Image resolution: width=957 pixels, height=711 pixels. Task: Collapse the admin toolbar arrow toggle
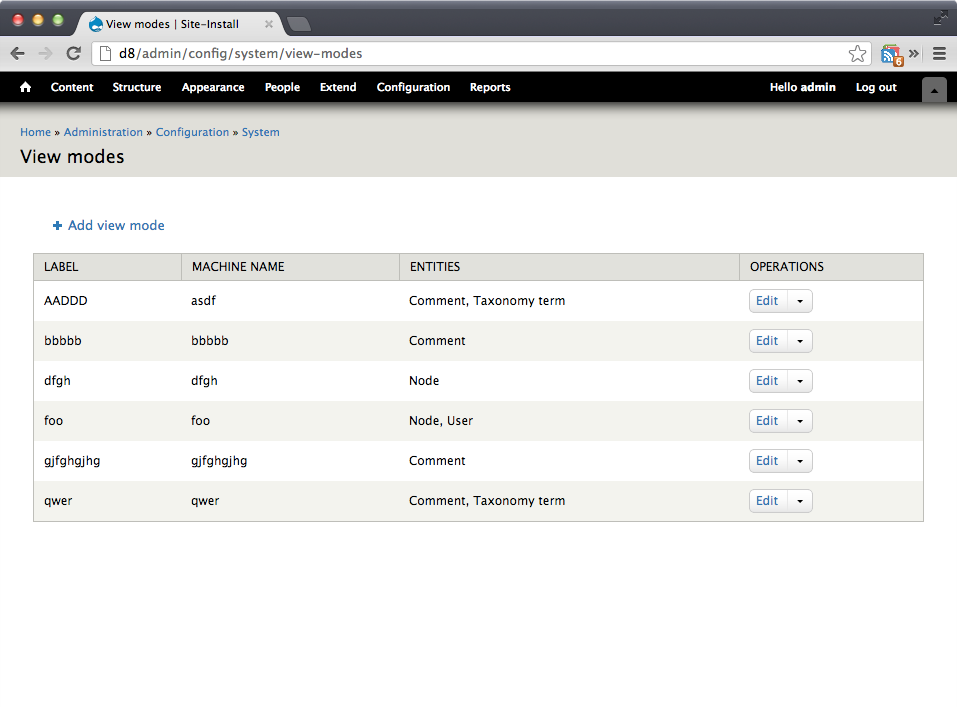(x=934, y=90)
